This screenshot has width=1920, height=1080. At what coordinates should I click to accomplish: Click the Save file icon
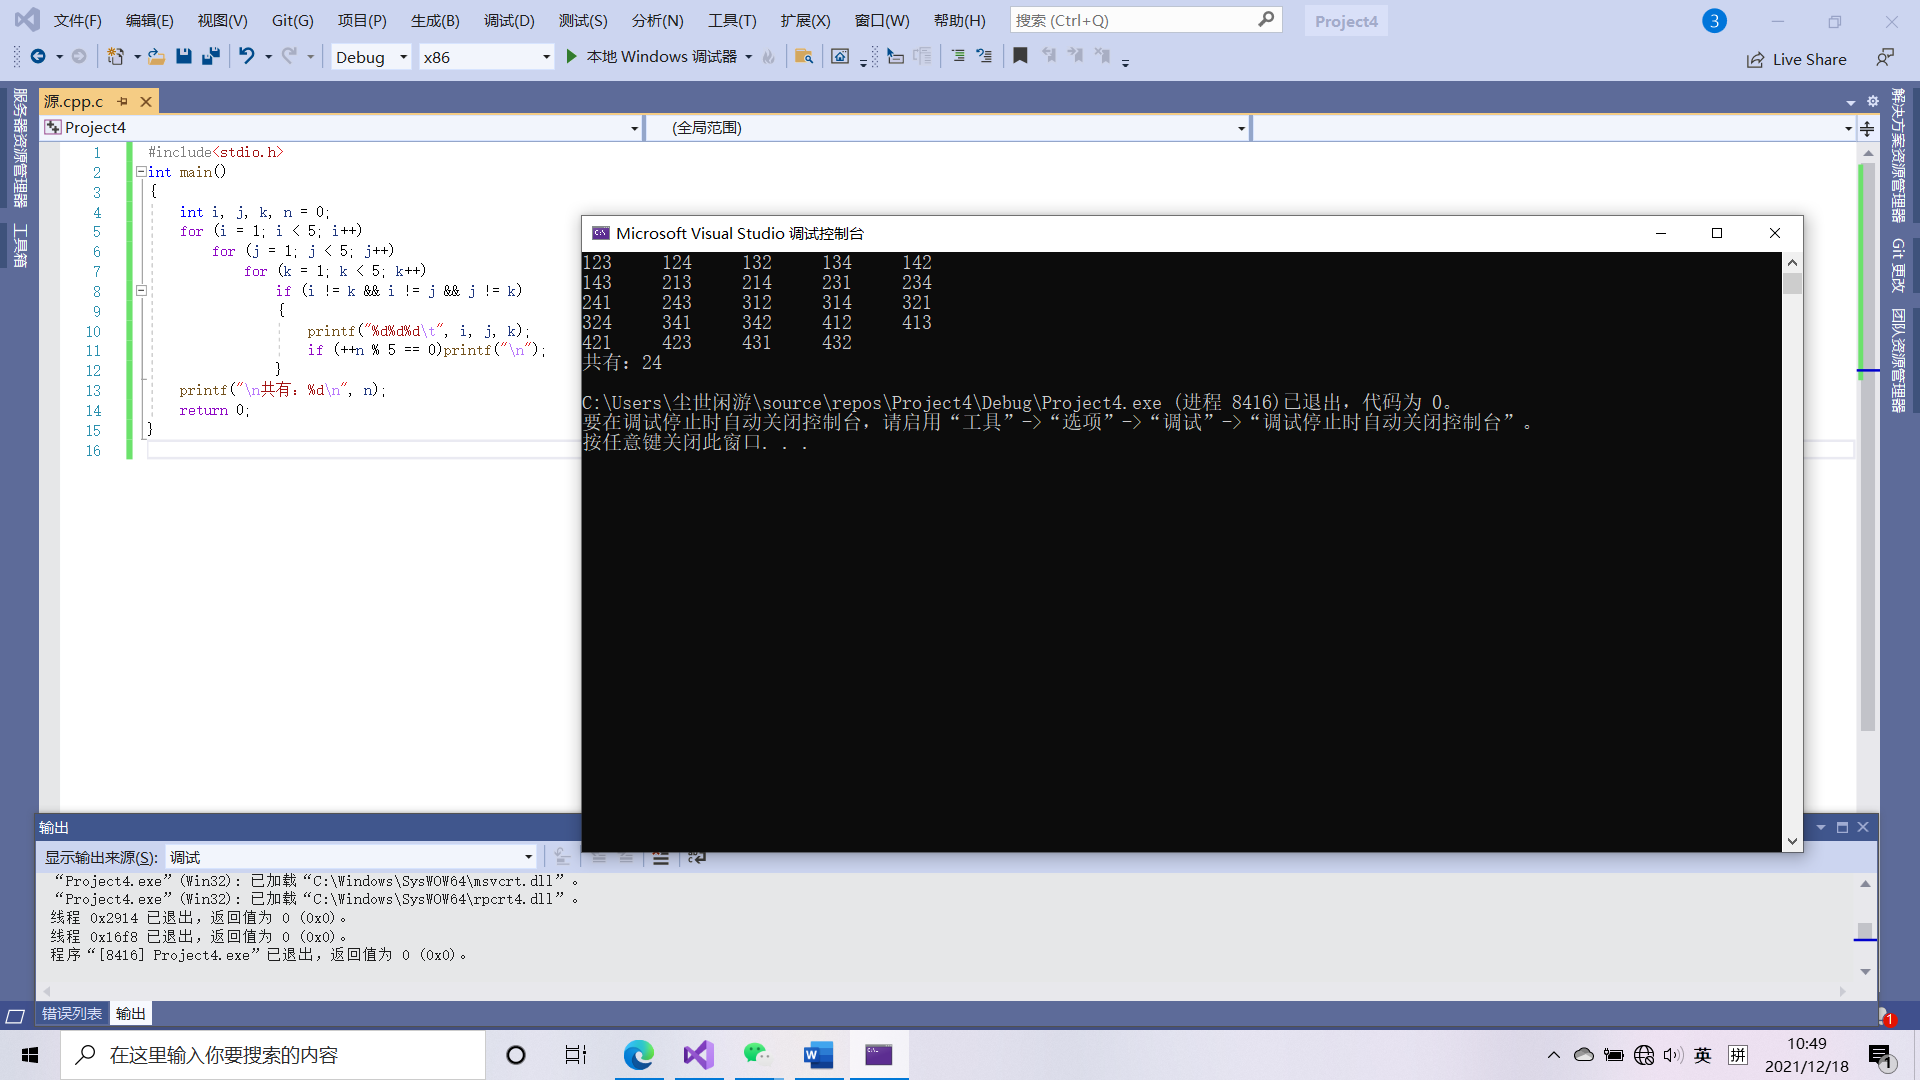(184, 57)
